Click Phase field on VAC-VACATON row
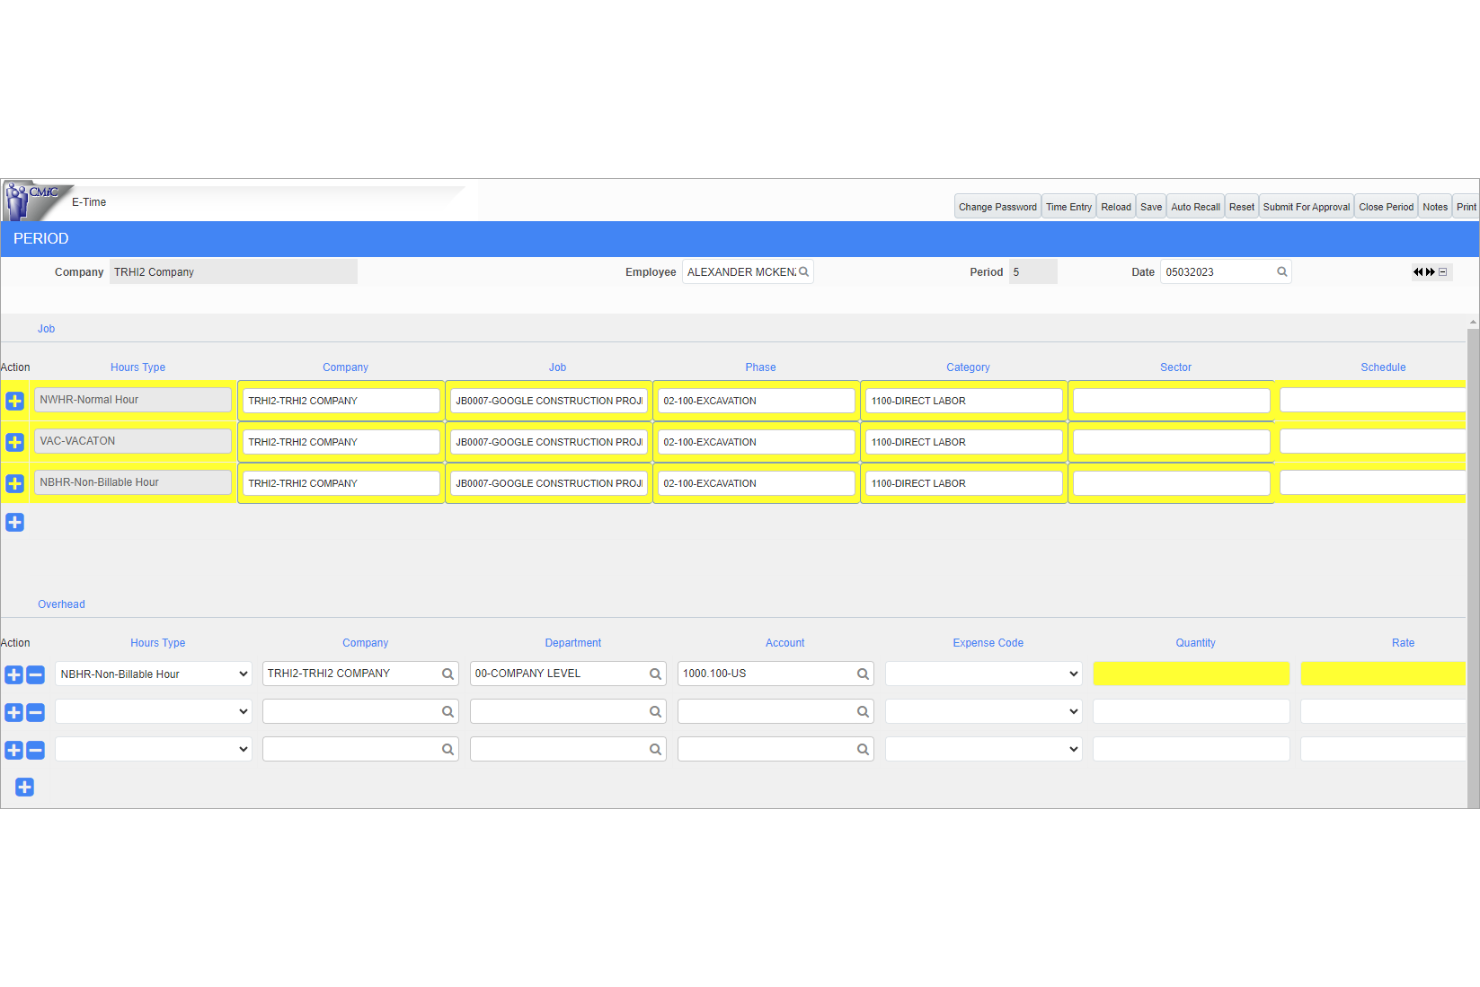The height and width of the screenshot is (987, 1480). coord(757,442)
